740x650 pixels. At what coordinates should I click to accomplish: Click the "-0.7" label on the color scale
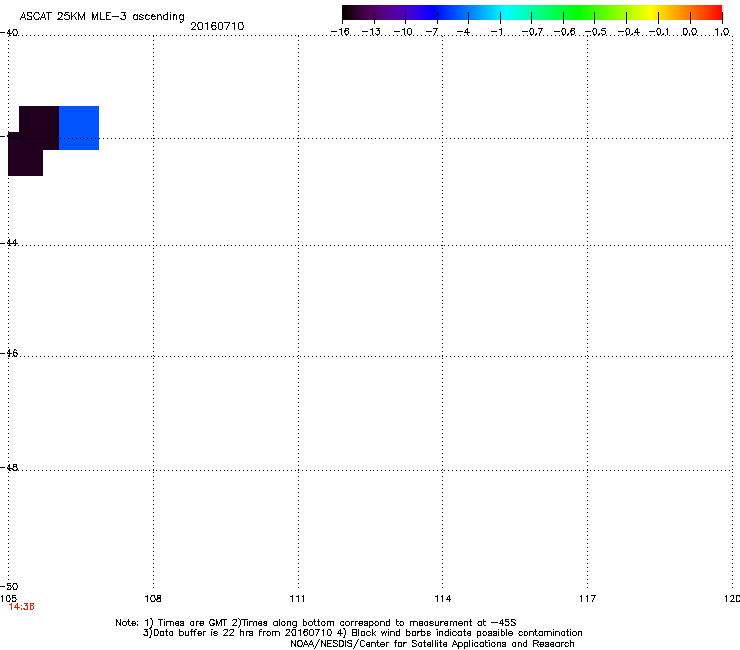[x=532, y=32]
